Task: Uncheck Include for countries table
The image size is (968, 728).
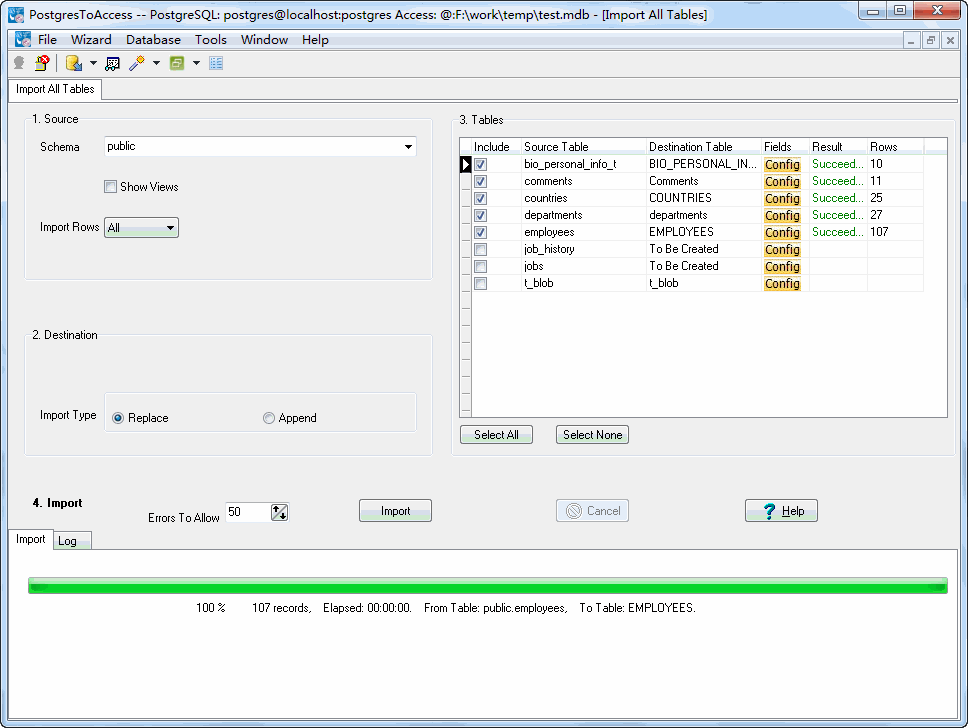Action: click(480, 198)
